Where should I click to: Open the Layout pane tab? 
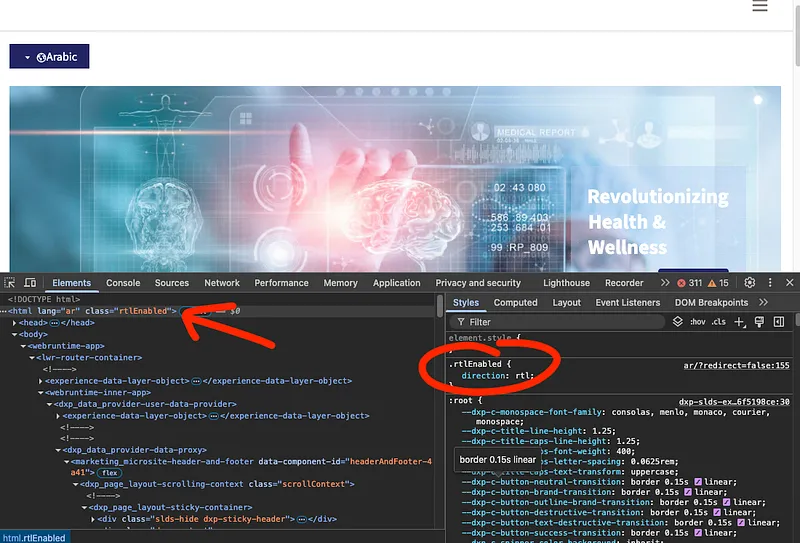[x=566, y=303]
